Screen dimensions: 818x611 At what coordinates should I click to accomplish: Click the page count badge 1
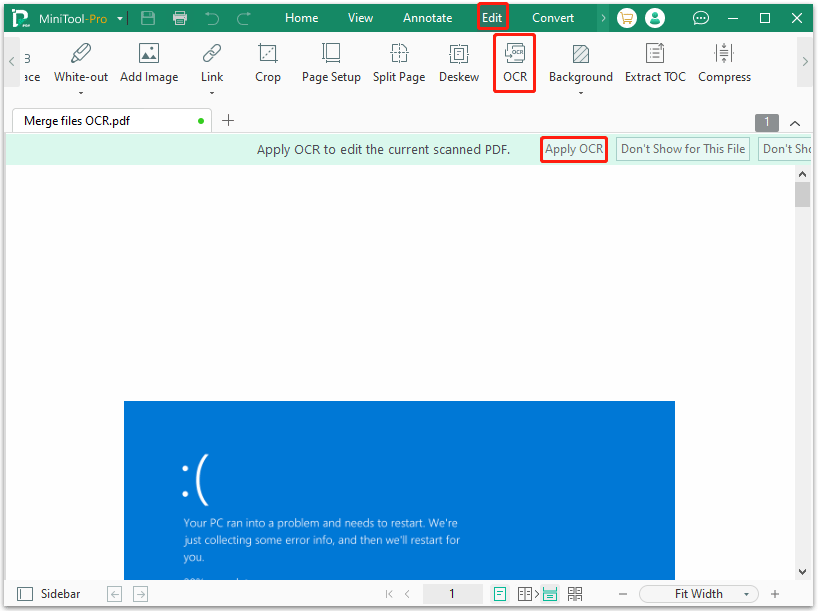[x=767, y=123]
